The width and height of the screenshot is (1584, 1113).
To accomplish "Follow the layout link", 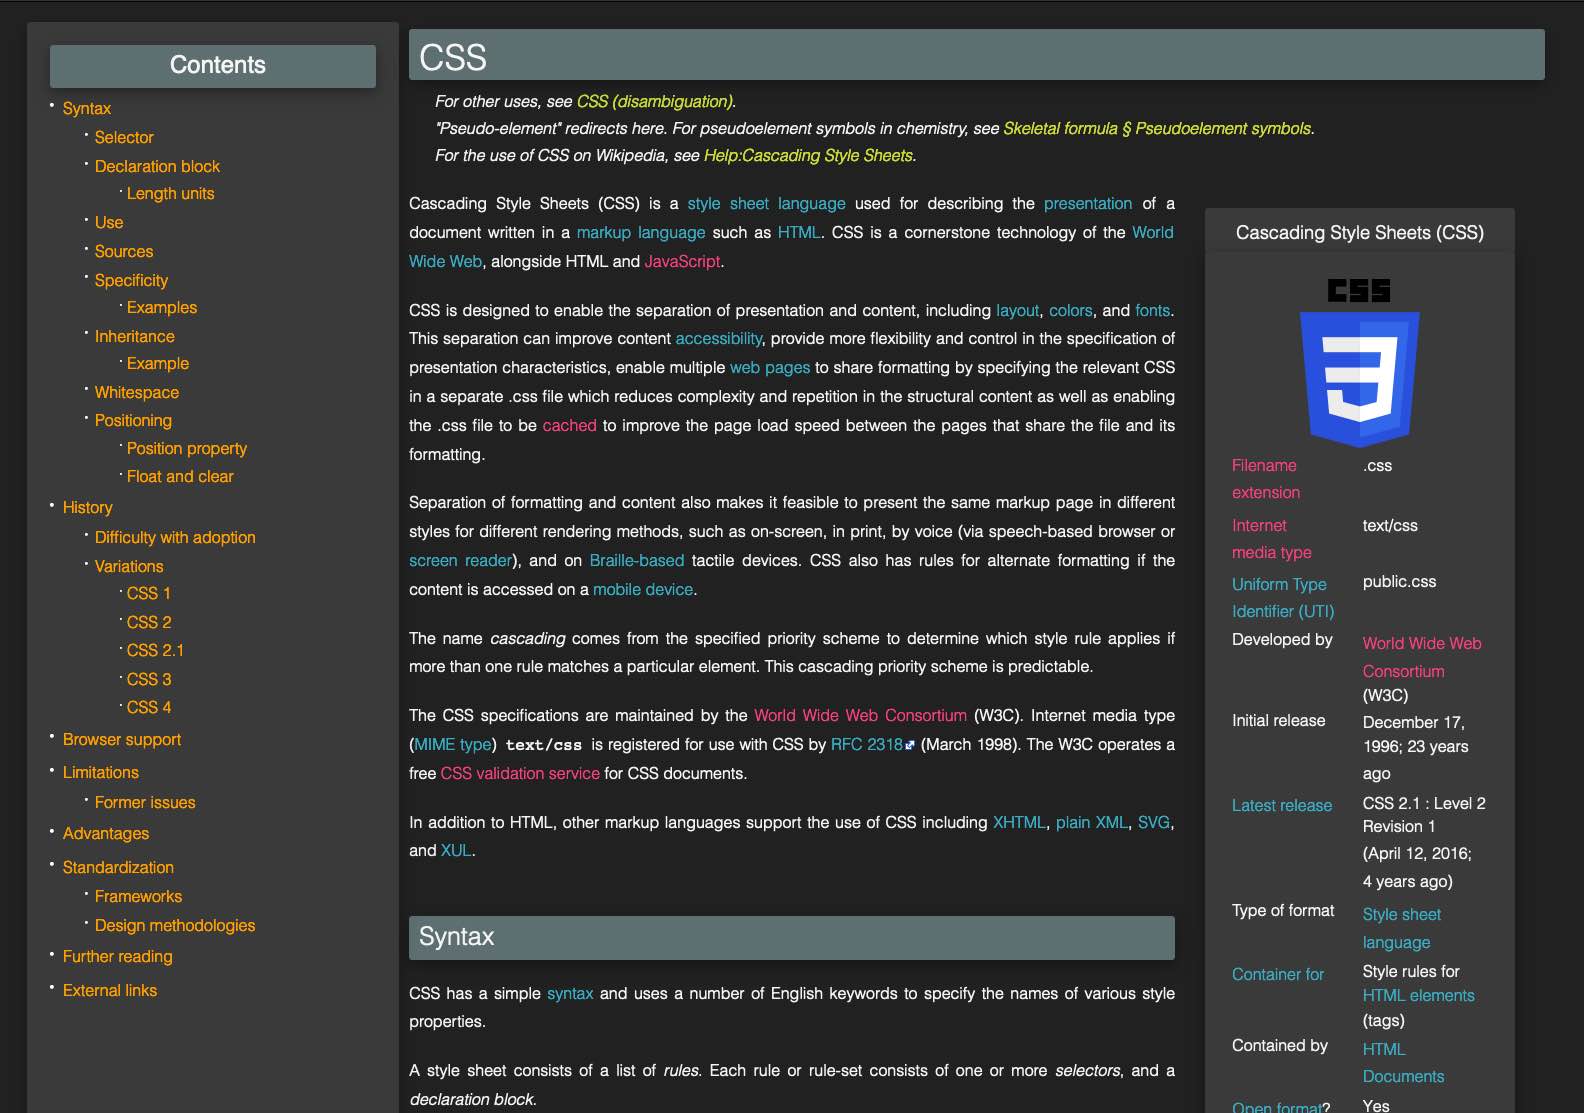I will point(1018,310).
